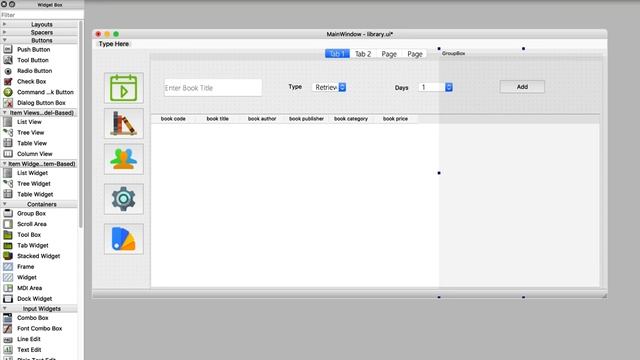
Task: Select the MDI Area container icon
Action: (x=8, y=288)
